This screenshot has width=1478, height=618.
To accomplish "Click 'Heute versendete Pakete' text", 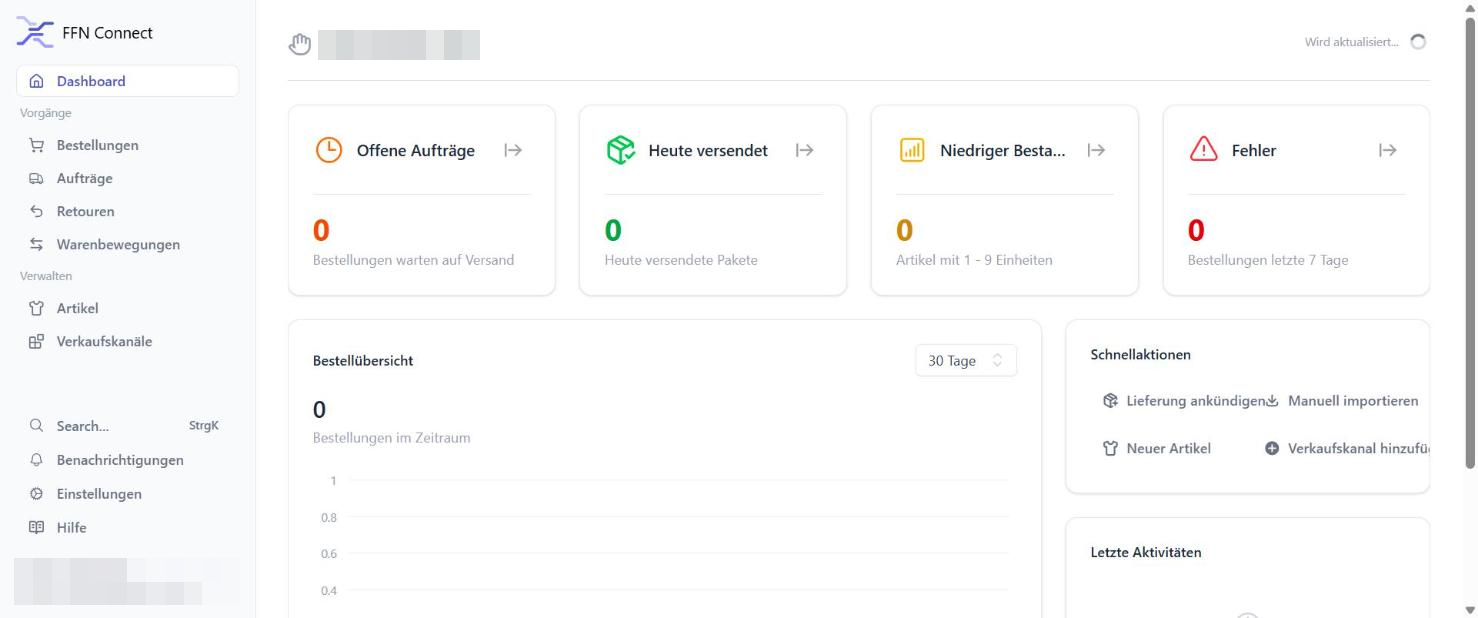I will [681, 260].
